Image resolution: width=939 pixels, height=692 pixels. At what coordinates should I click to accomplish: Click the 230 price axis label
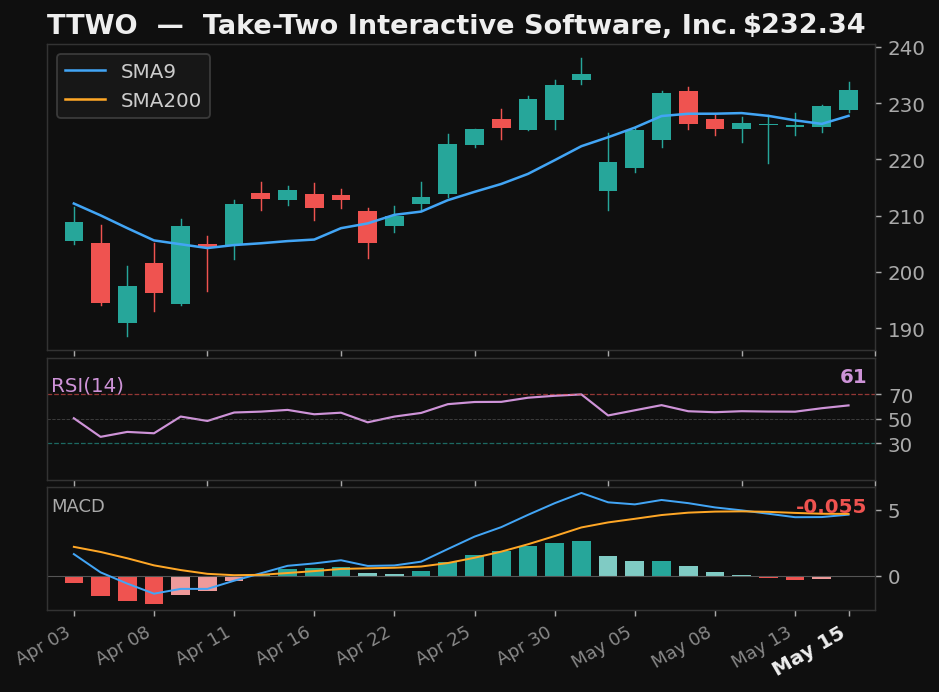click(906, 105)
